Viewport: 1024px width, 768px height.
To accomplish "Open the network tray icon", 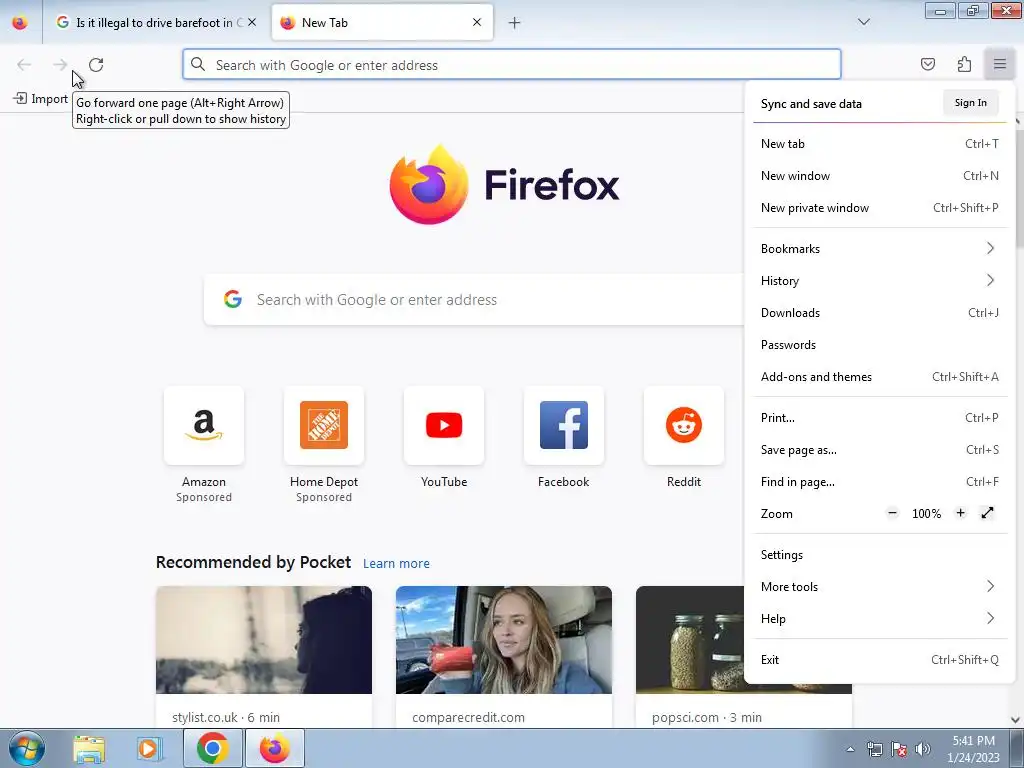I will (874, 749).
